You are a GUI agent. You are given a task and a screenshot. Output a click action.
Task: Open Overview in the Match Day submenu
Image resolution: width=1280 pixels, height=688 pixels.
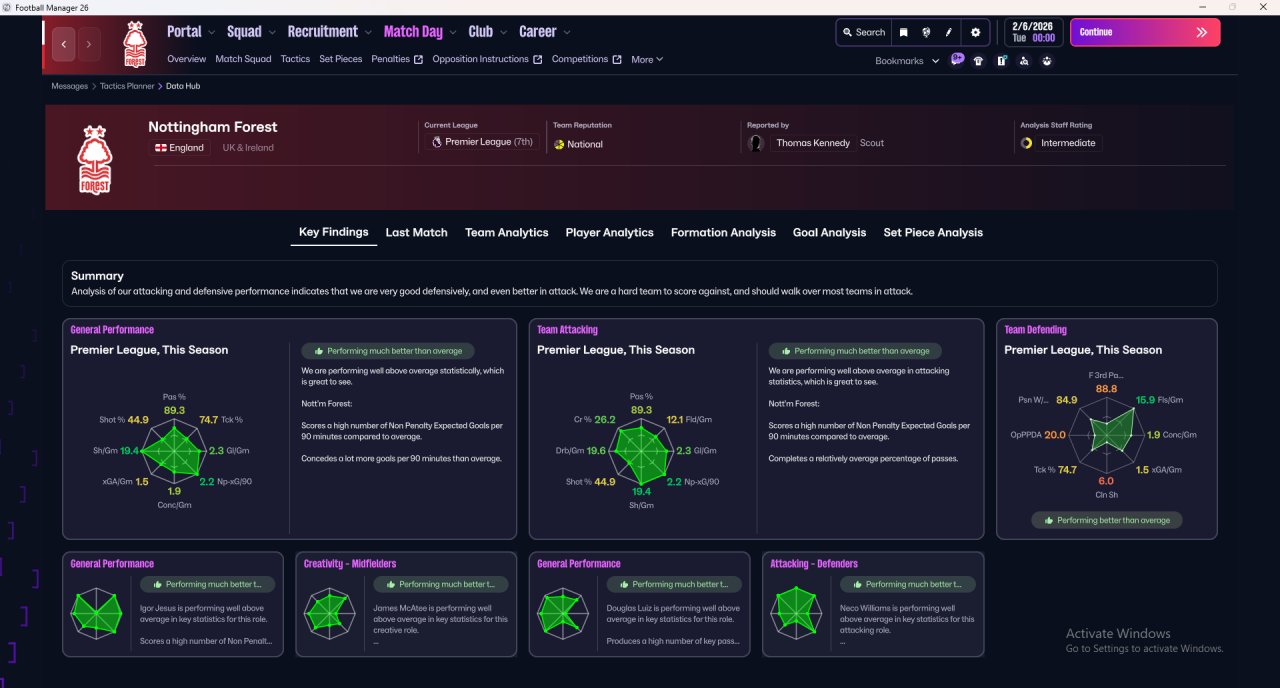tap(187, 59)
